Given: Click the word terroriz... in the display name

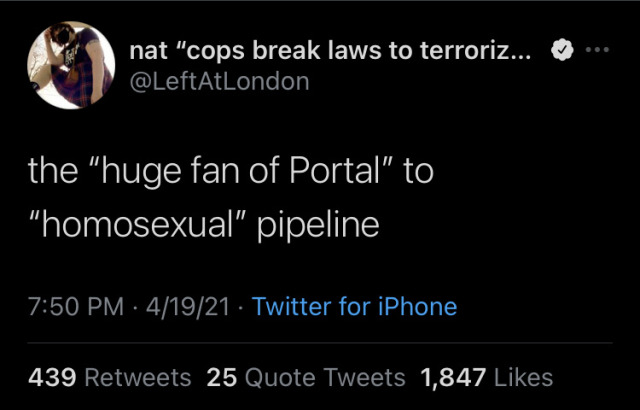Looking at the screenshot, I should (486, 51).
